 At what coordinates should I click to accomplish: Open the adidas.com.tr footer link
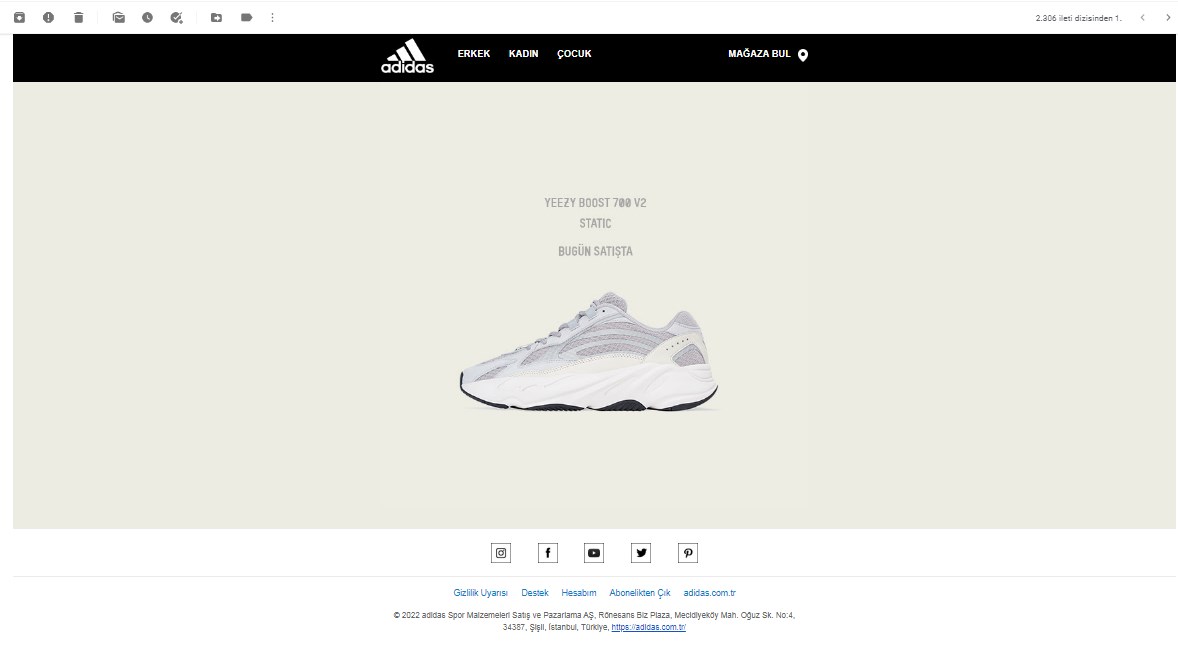709,592
